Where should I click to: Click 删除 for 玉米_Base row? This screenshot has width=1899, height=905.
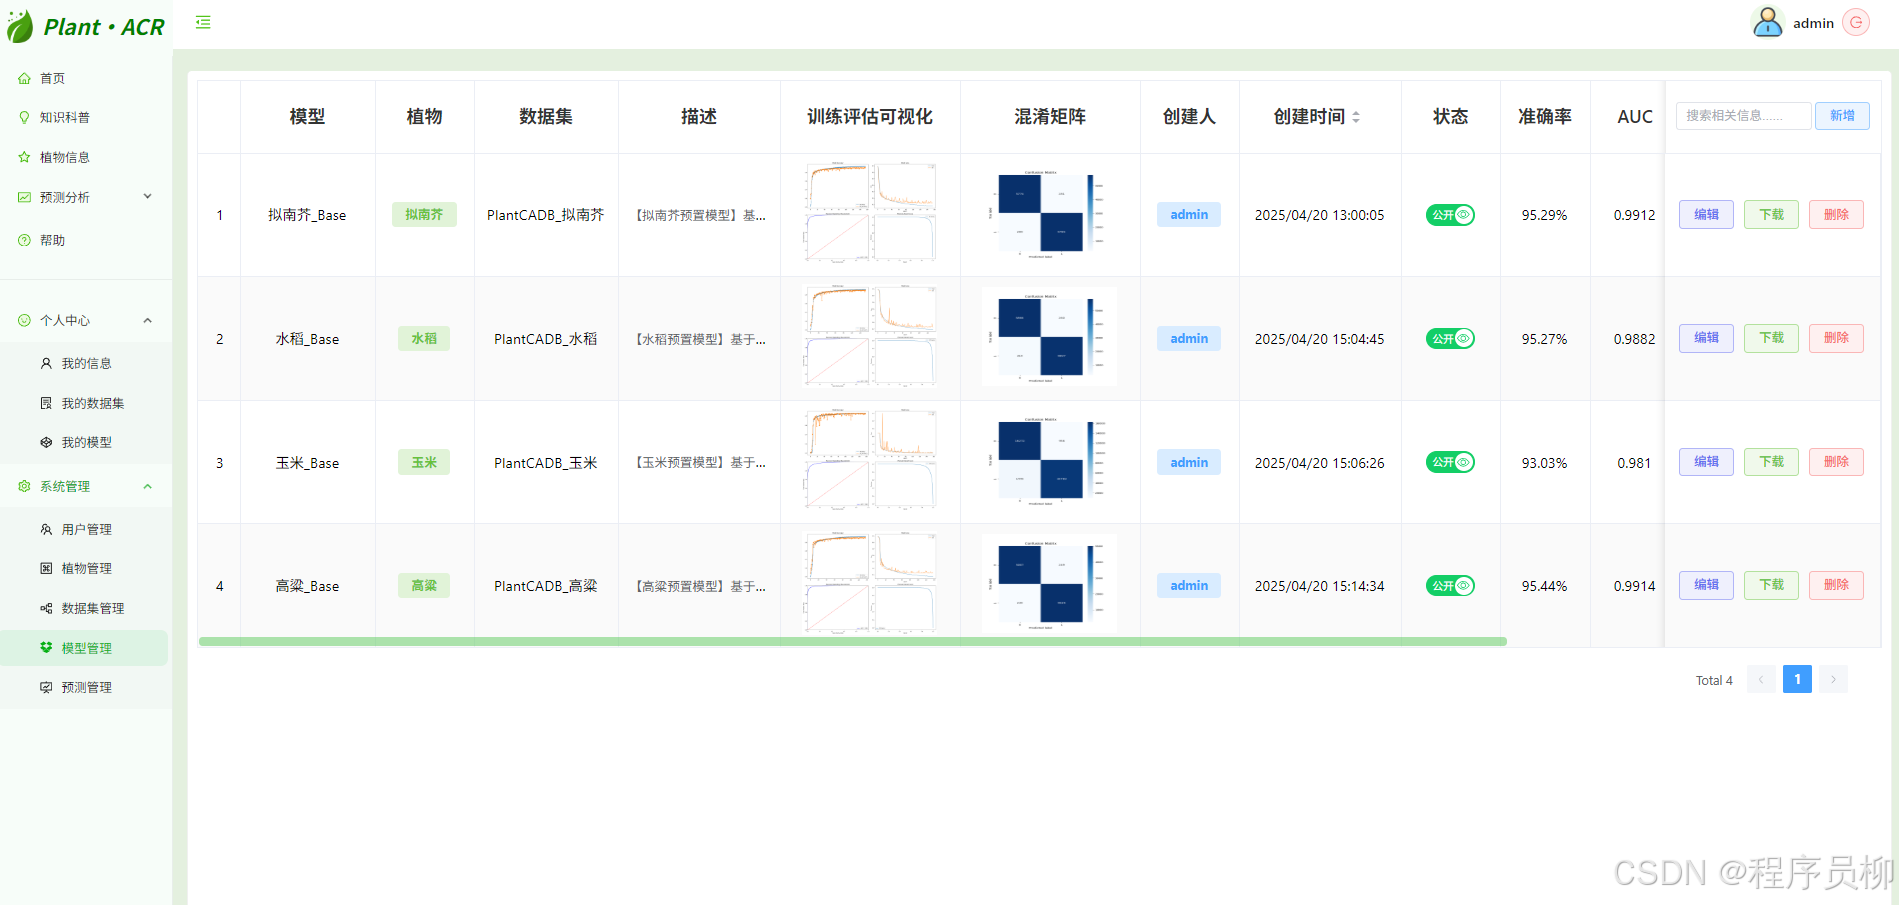click(1836, 462)
